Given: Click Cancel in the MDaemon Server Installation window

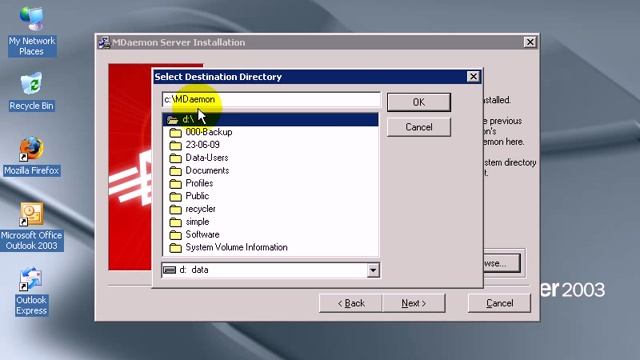Looking at the screenshot, I should [x=499, y=303].
